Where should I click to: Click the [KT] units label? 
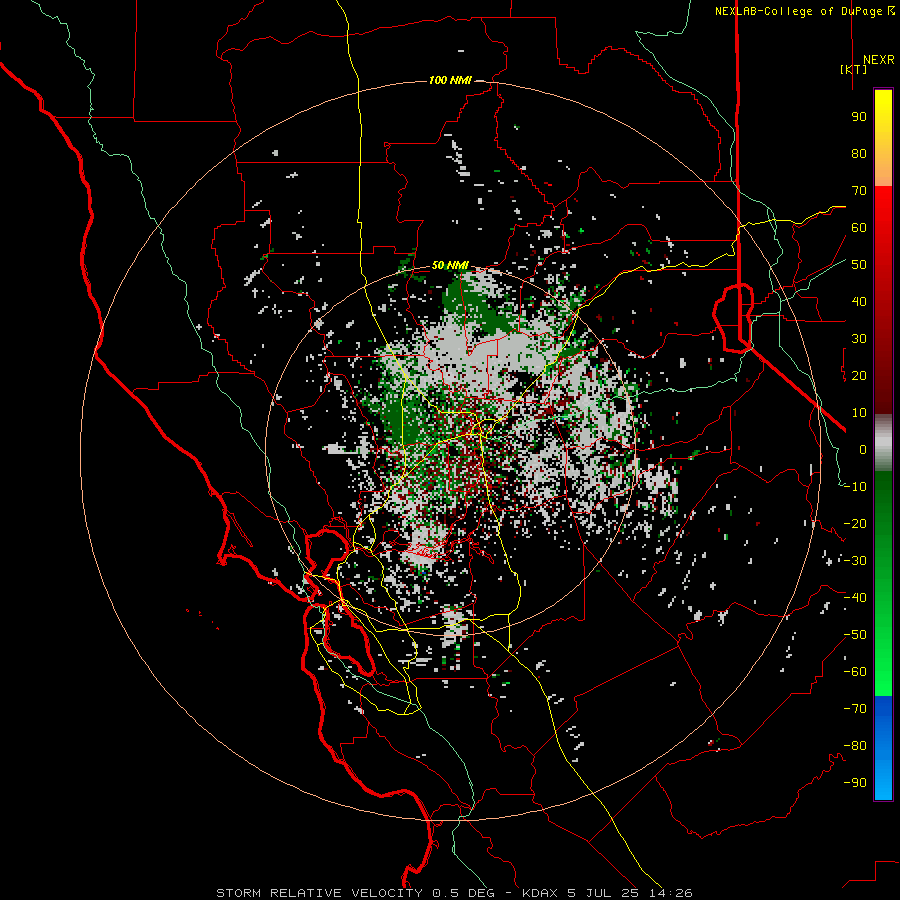[x=854, y=69]
